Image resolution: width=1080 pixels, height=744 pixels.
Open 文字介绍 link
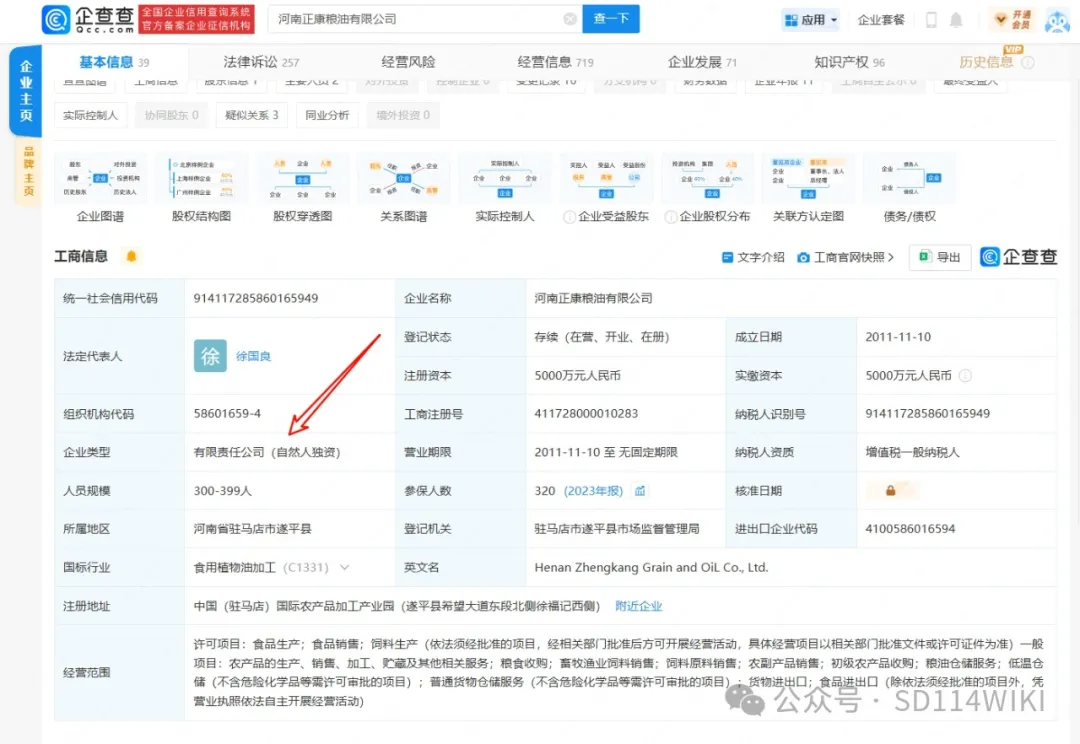click(753, 257)
